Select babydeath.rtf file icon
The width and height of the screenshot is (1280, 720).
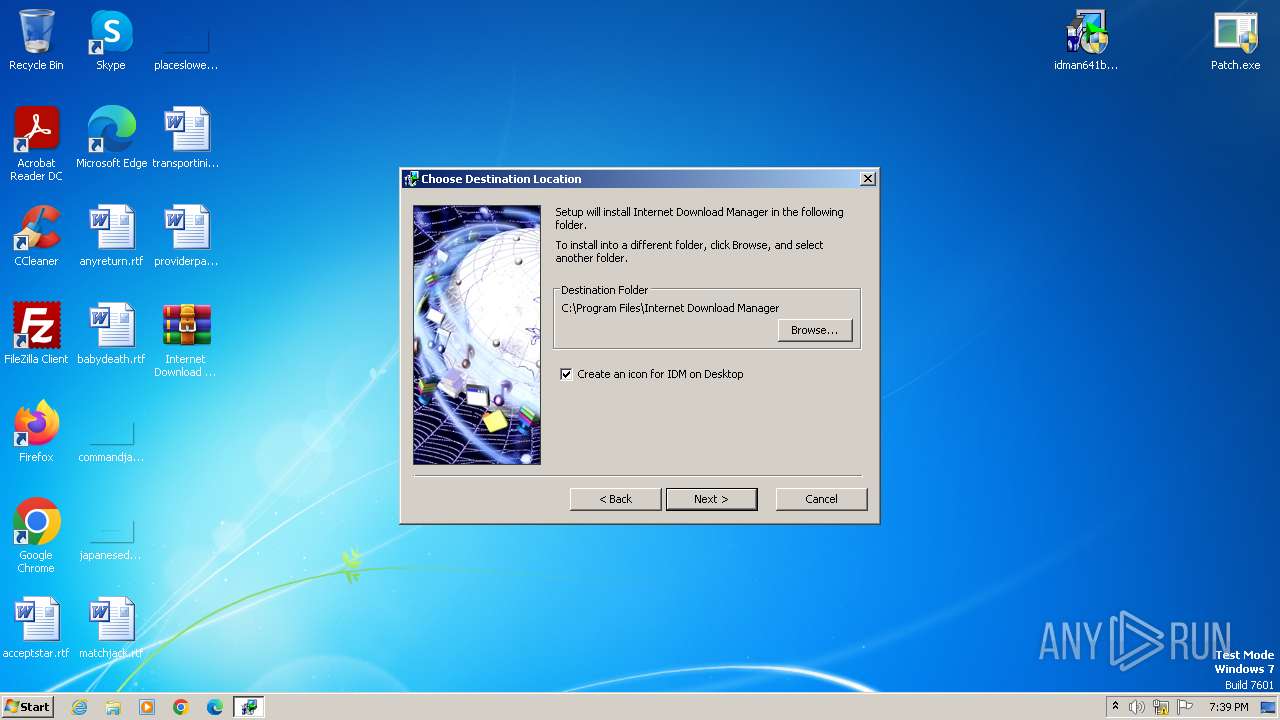point(111,334)
